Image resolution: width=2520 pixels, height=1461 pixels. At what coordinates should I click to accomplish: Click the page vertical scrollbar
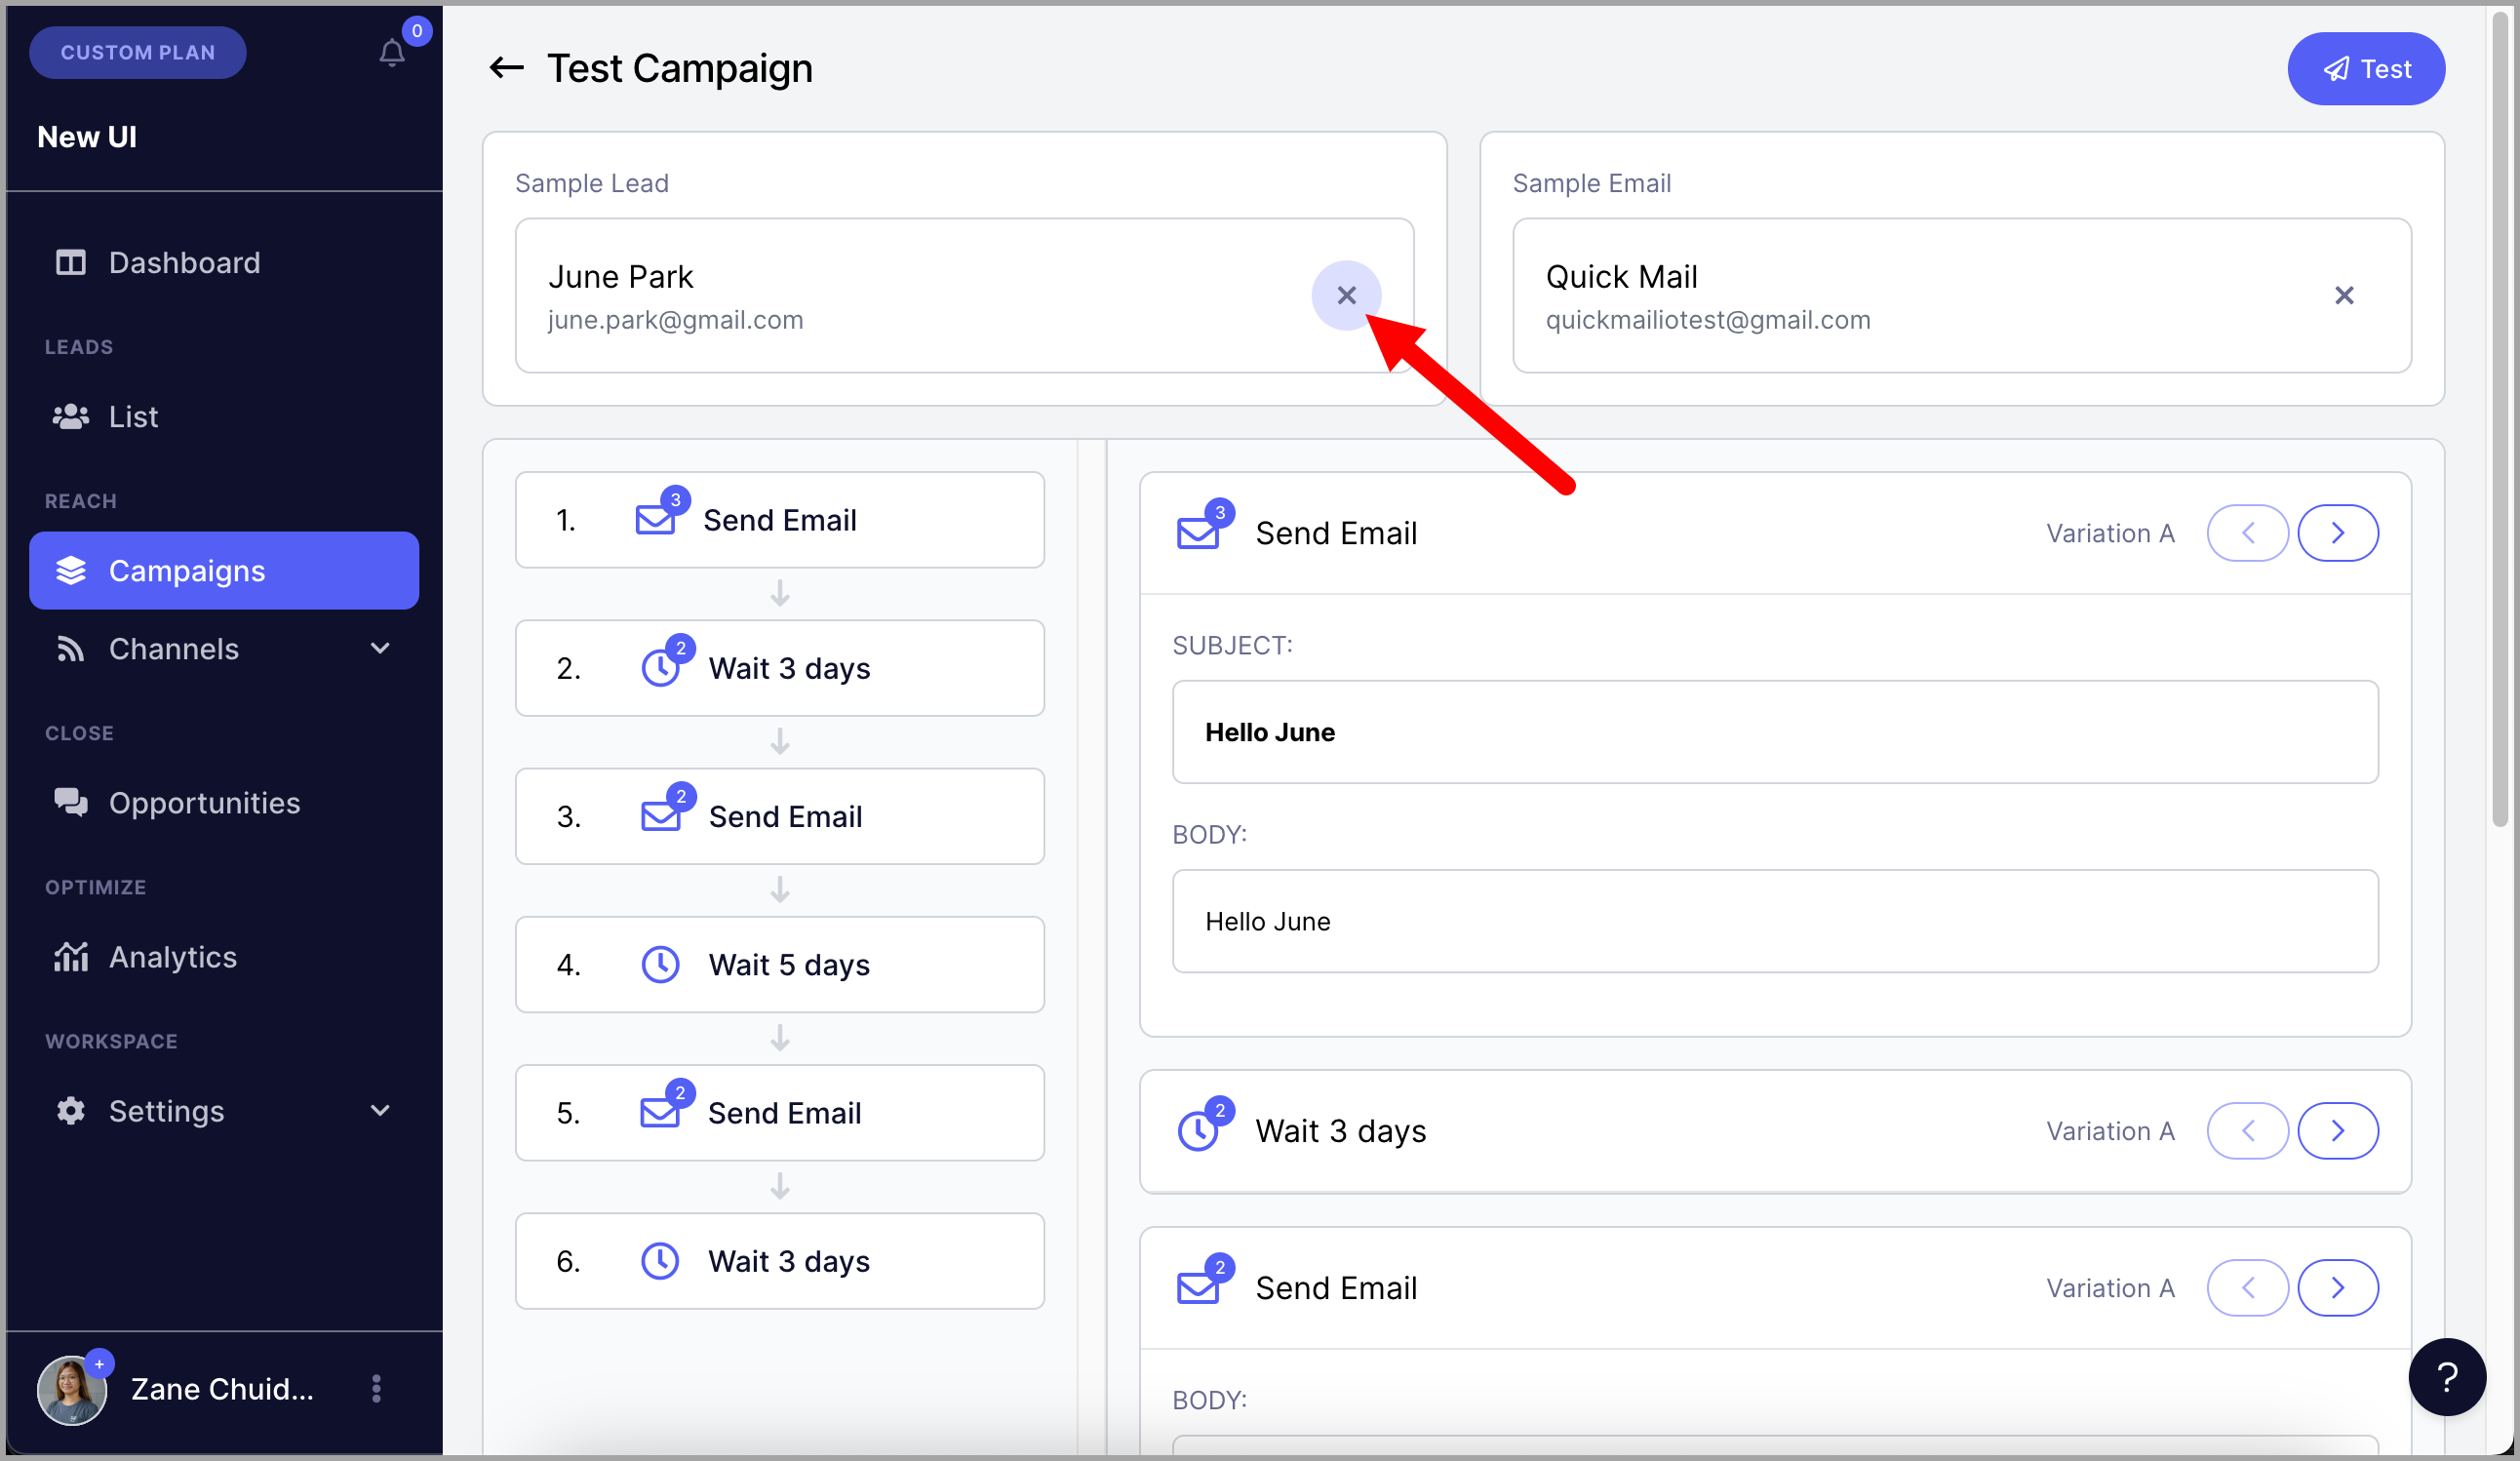click(x=2500, y=420)
